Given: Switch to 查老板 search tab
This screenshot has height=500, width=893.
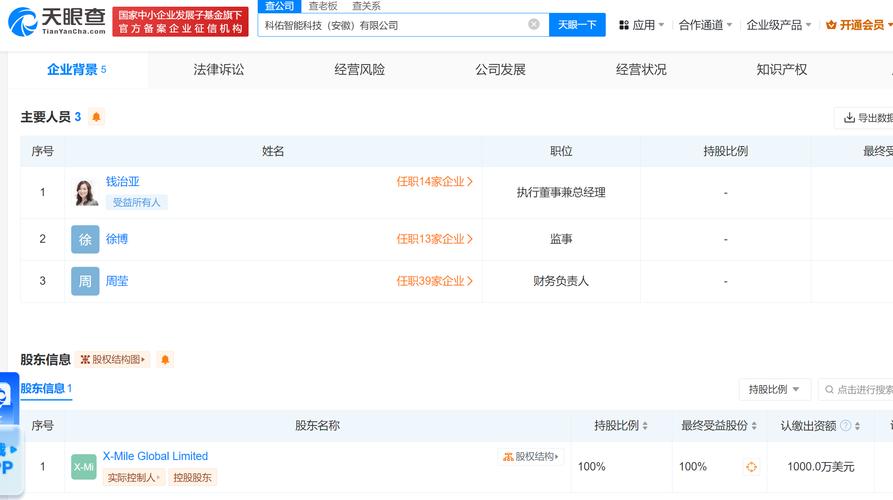Looking at the screenshot, I should pos(323,6).
